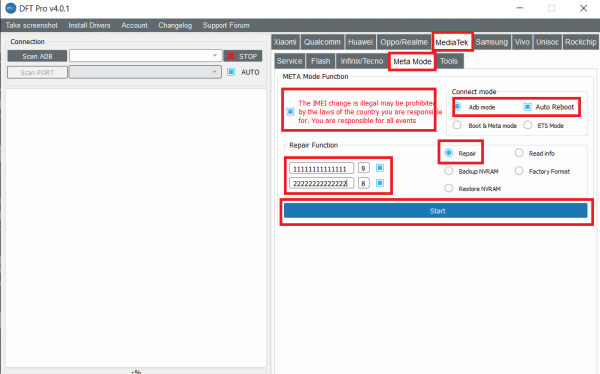Click the red X STOP button

click(x=243, y=56)
